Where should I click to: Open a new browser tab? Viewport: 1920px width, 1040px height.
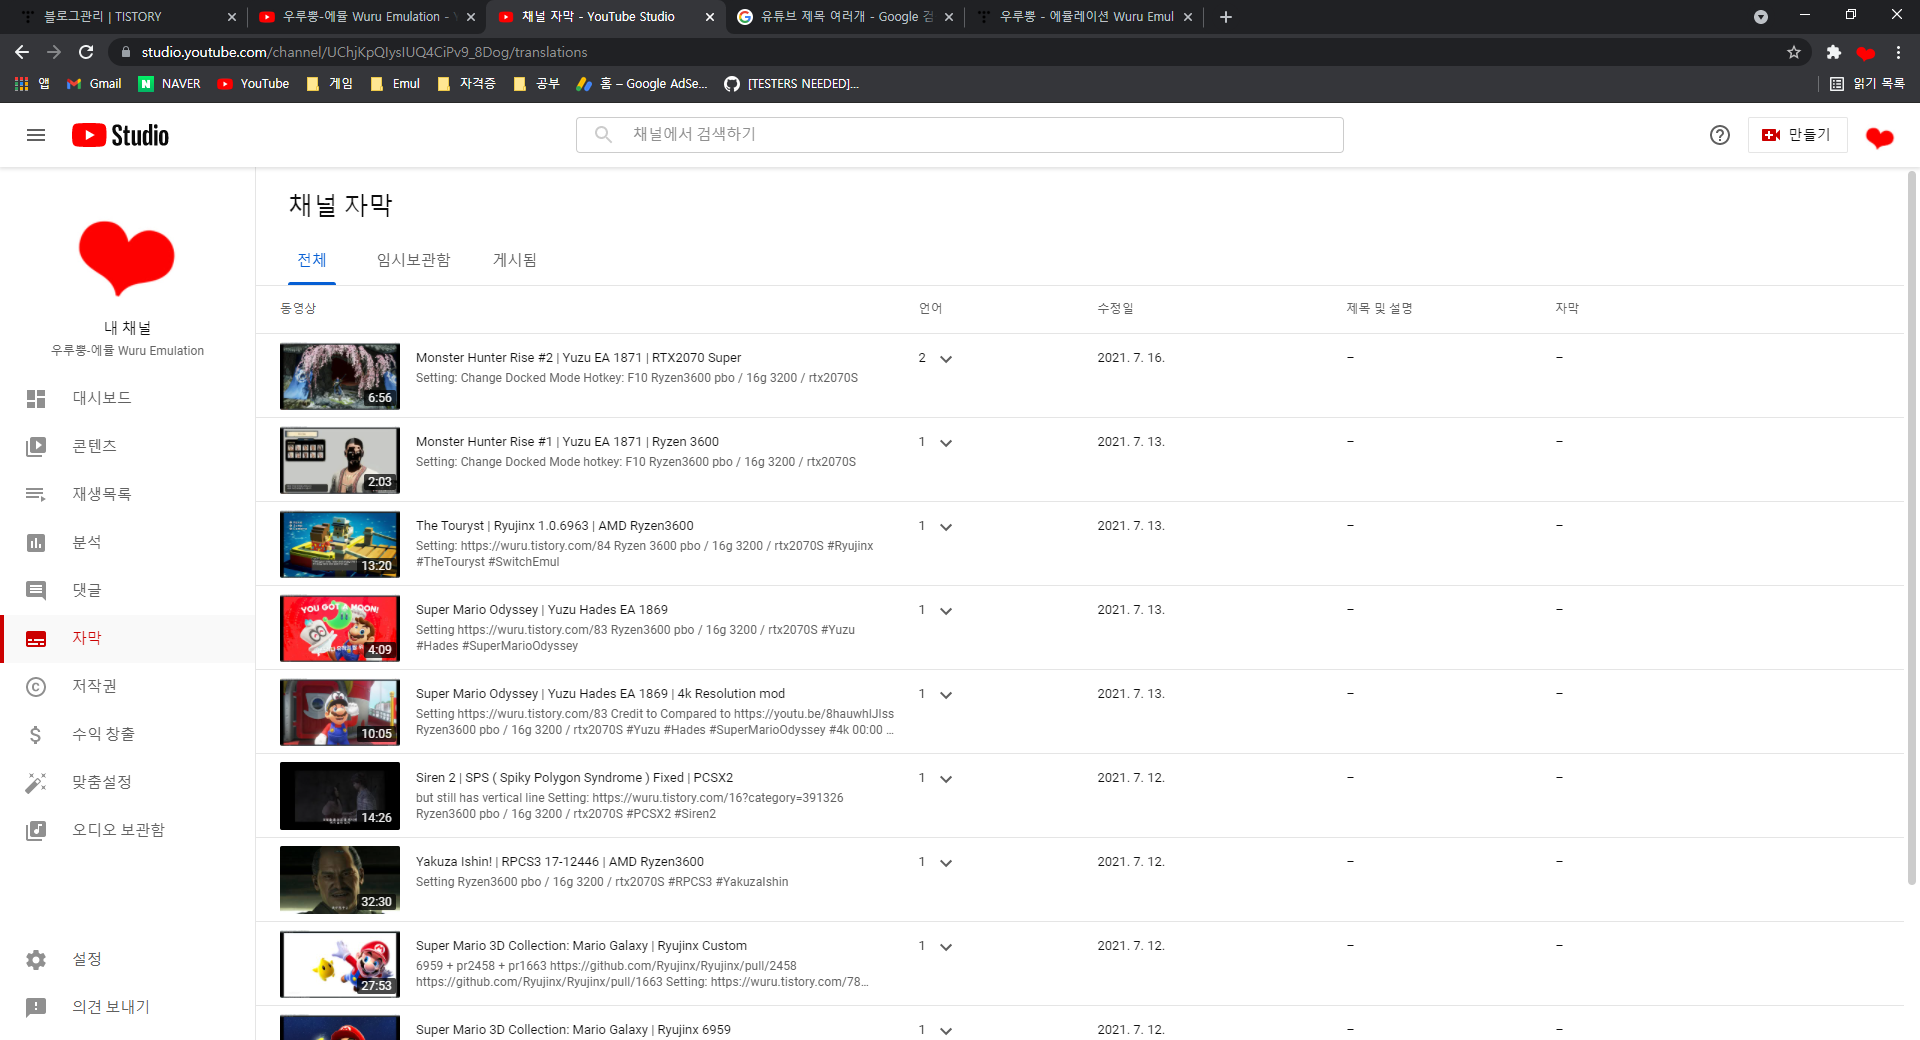point(1226,17)
